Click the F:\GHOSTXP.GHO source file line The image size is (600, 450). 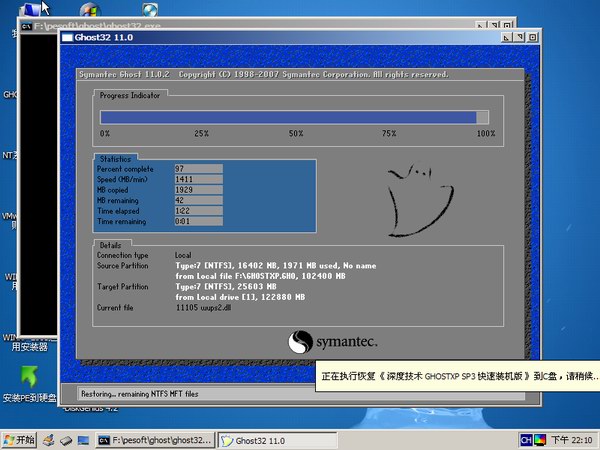pyautogui.click(x=260, y=276)
